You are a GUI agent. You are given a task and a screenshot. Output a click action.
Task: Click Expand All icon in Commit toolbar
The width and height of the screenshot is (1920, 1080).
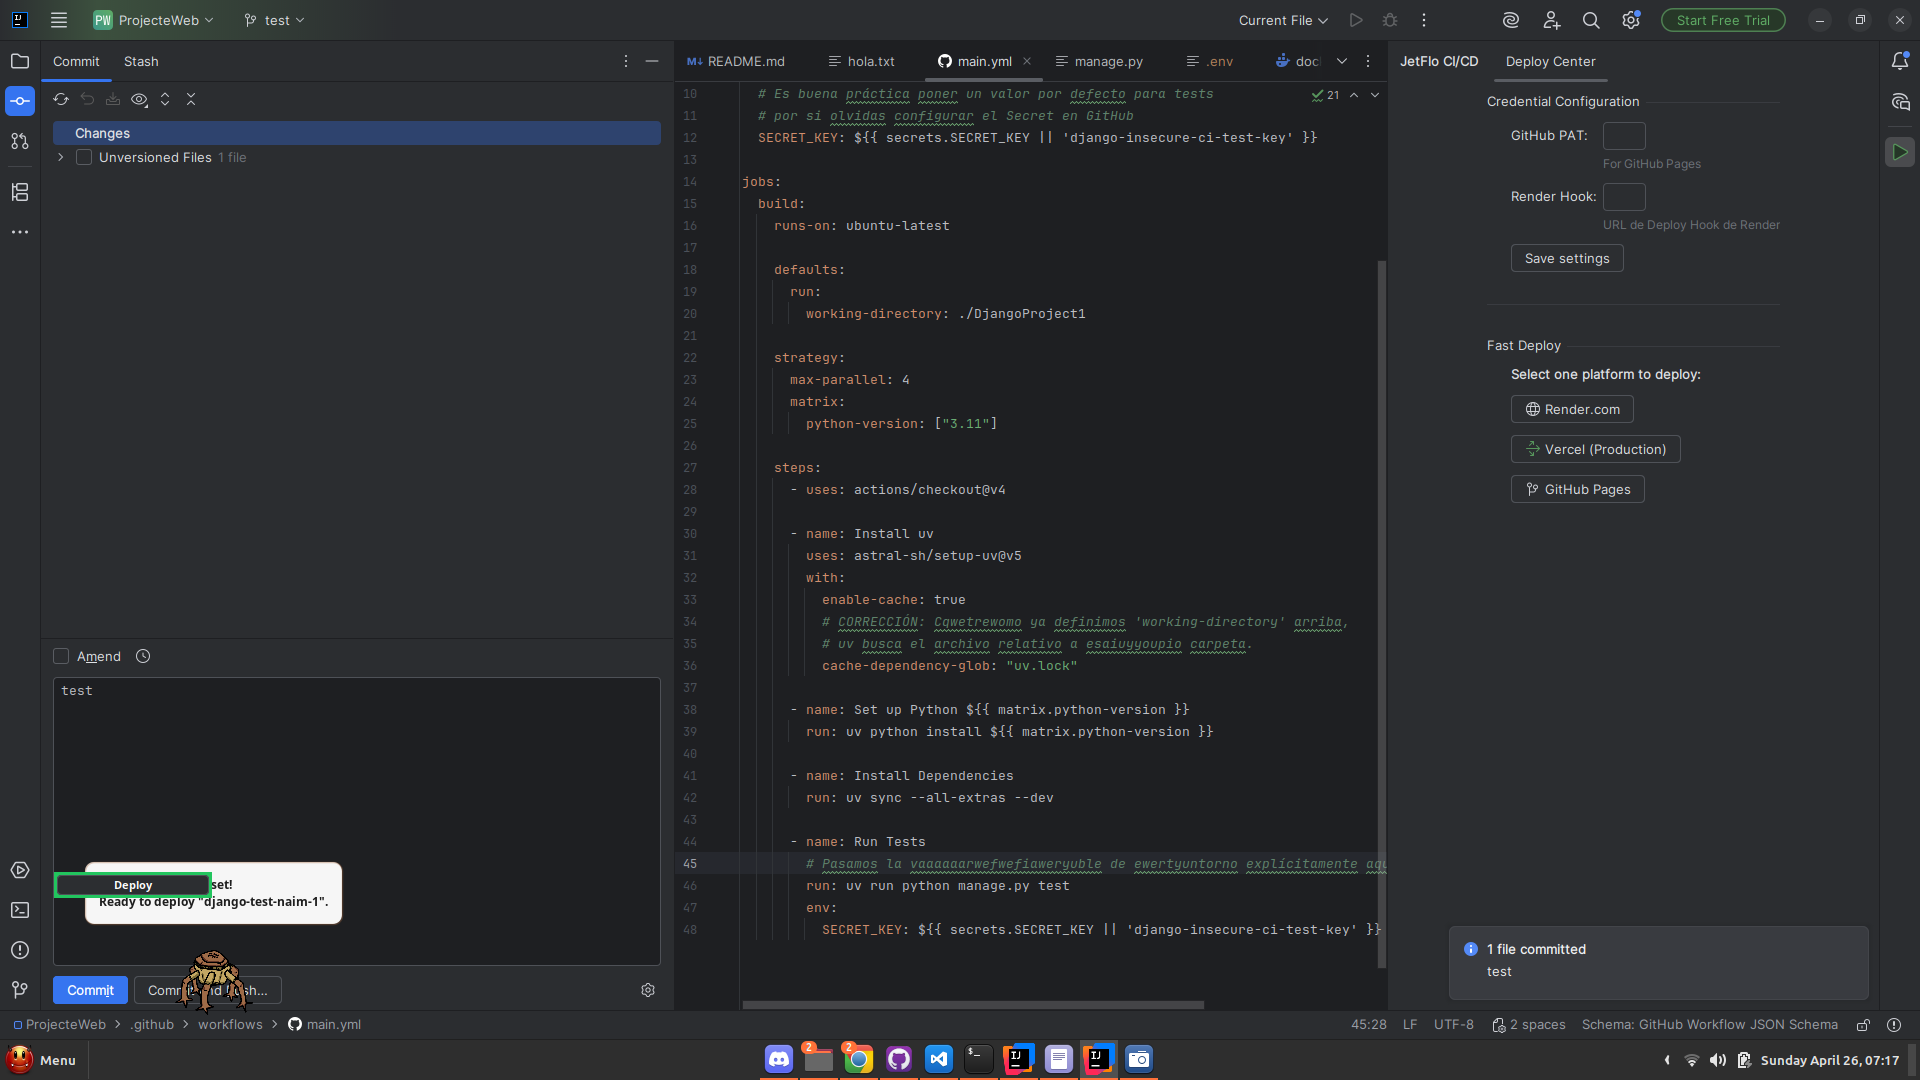[x=165, y=99]
